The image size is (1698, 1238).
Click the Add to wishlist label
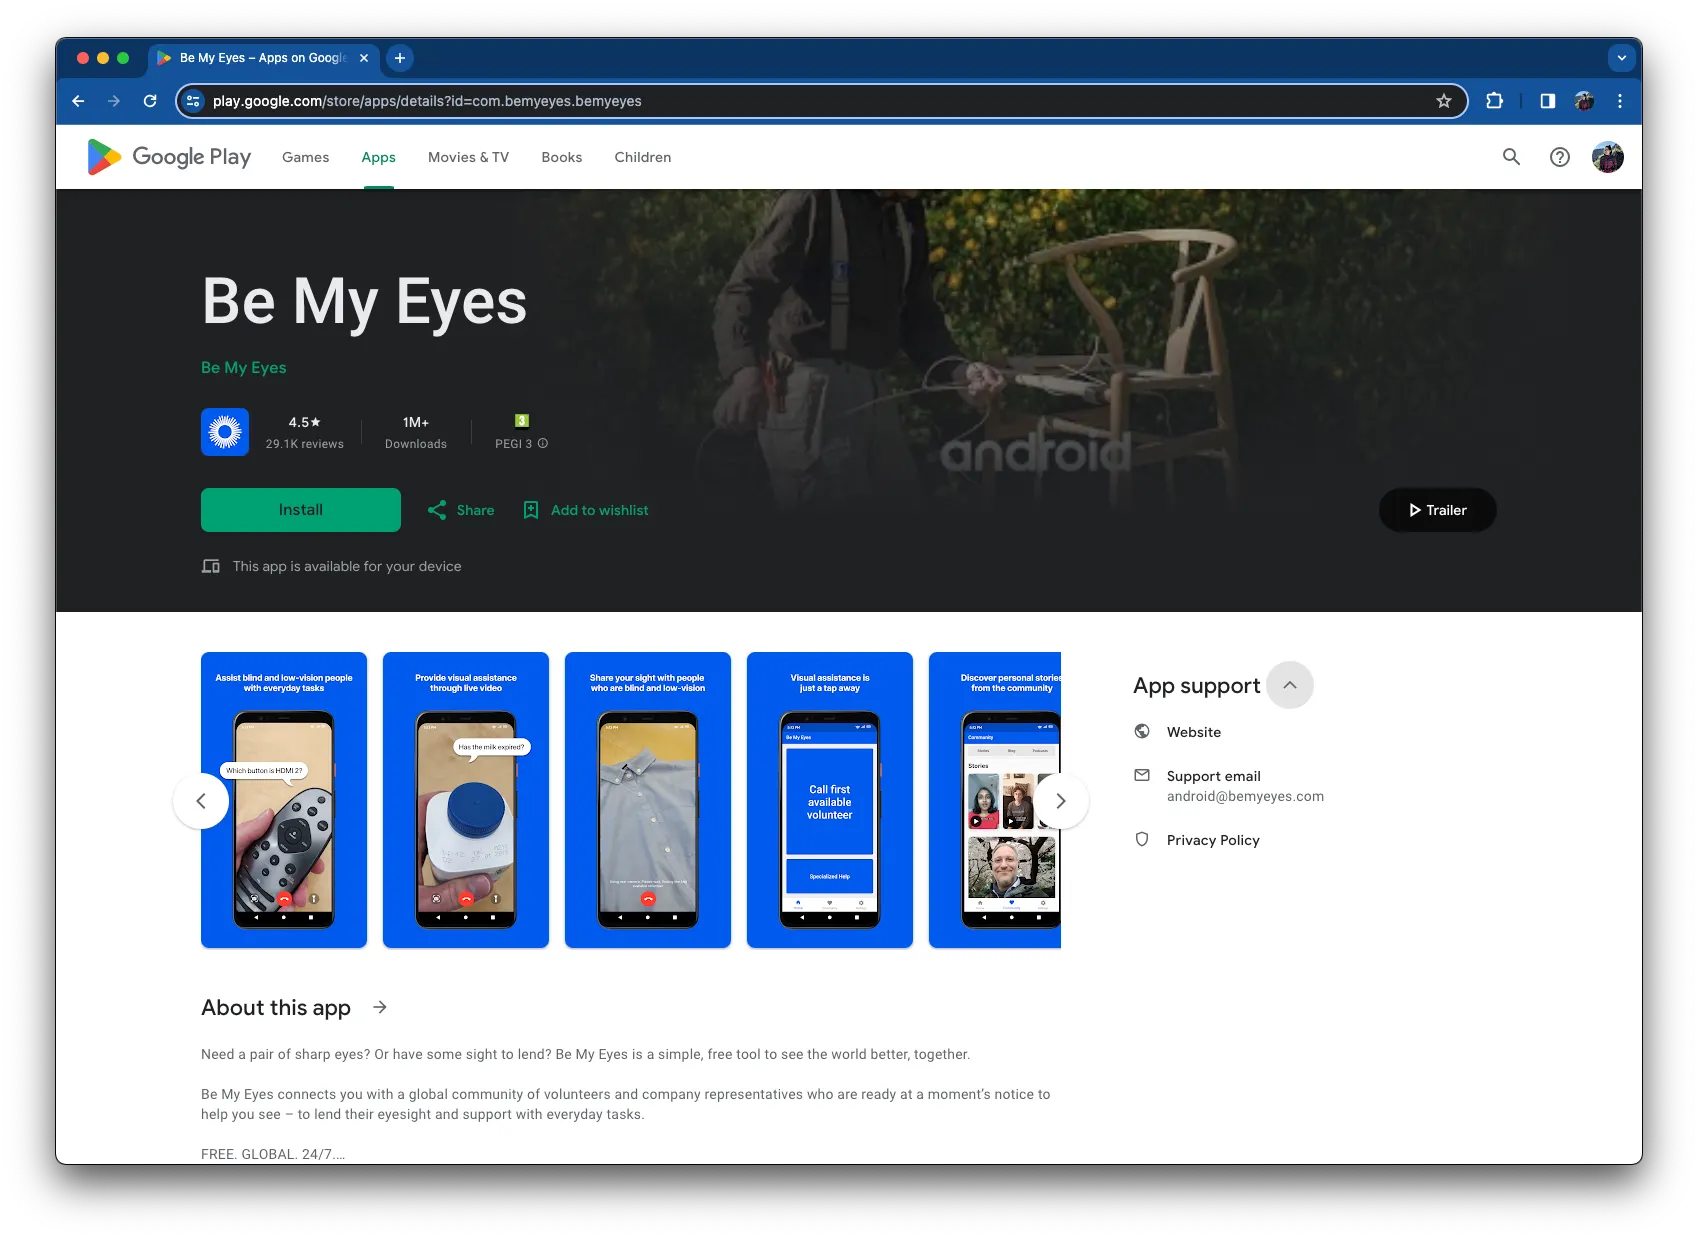(x=599, y=510)
